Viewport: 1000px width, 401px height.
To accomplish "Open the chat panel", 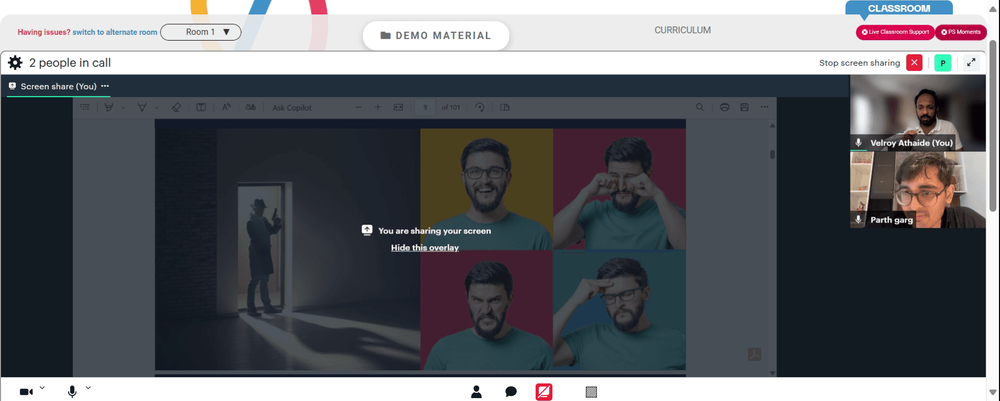I will point(511,391).
